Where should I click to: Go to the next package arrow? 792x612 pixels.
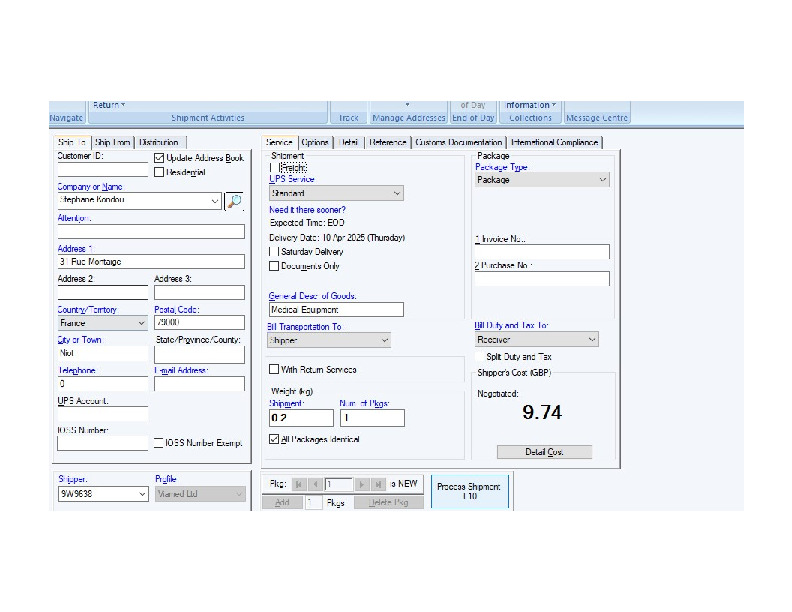click(362, 484)
